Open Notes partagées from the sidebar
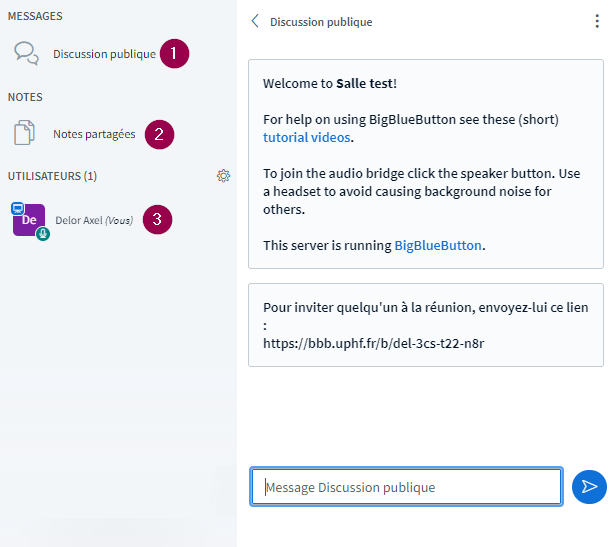Screen dimensions: 616x547 pos(94,134)
